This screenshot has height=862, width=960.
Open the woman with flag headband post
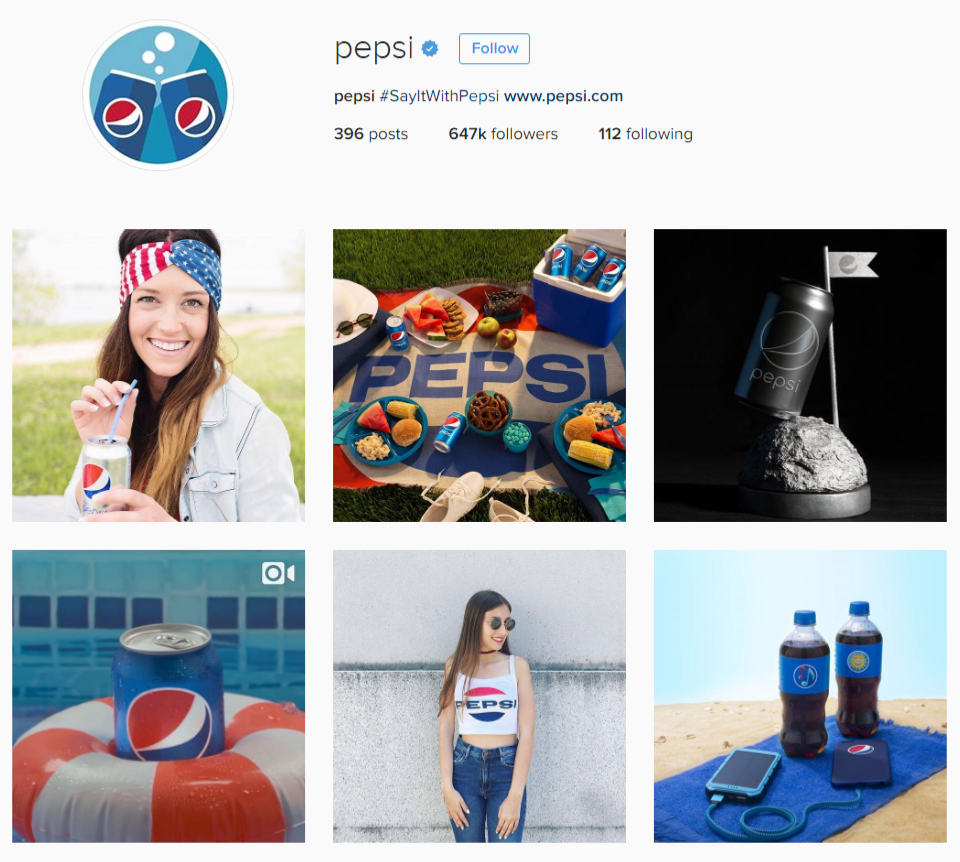[x=159, y=375]
